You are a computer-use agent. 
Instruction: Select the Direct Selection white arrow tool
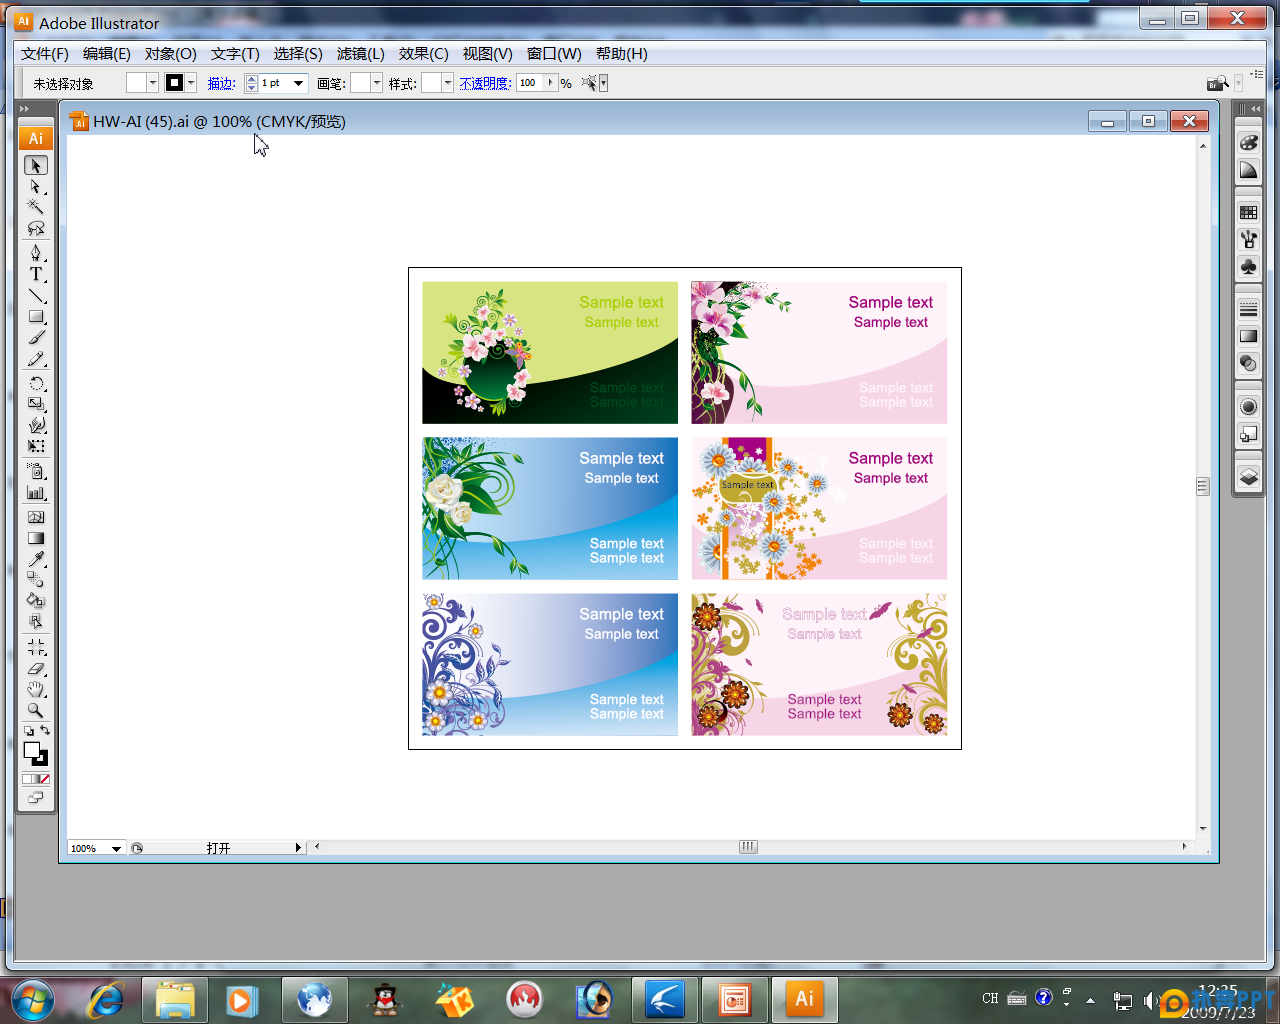(36, 187)
